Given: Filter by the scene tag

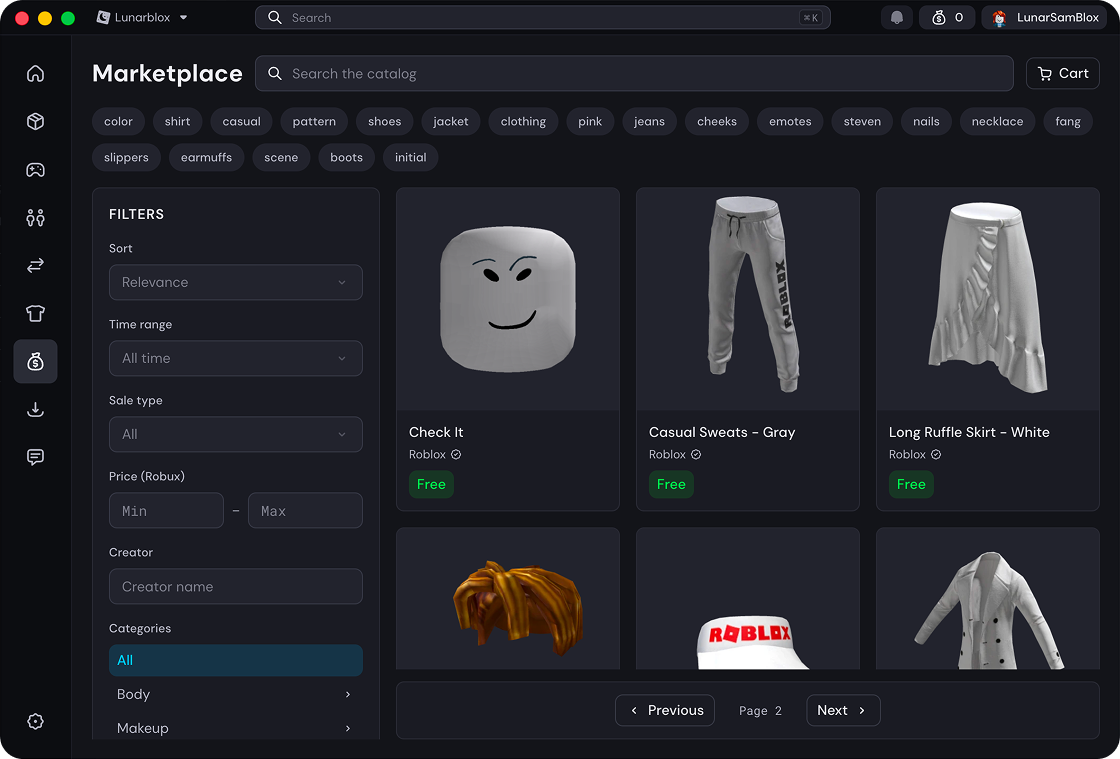Looking at the screenshot, I should click(281, 157).
